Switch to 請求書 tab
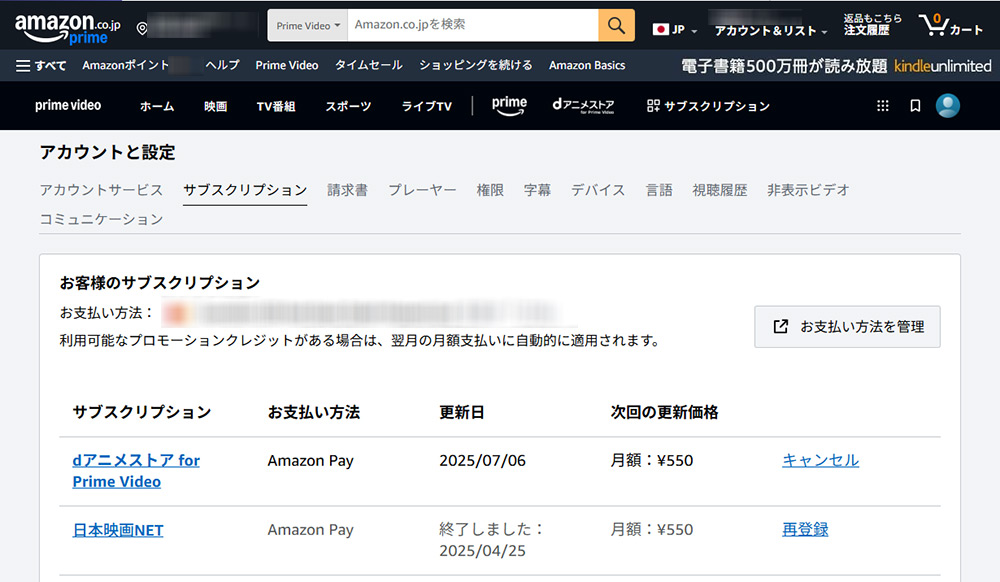The image size is (1000, 582). pos(348,190)
